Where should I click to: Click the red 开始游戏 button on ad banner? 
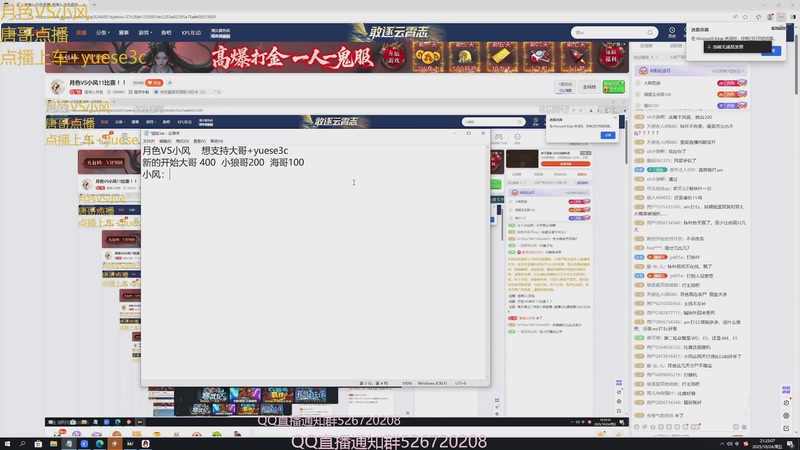point(394,57)
